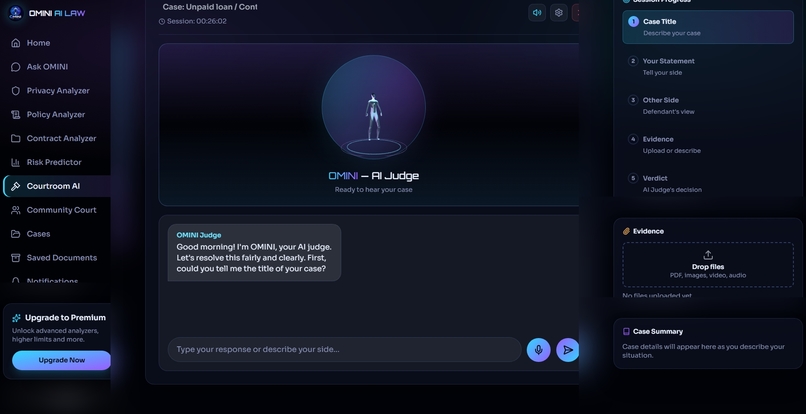806x414 pixels.
Task: Open Contract Analyzer page
Action: (57, 138)
